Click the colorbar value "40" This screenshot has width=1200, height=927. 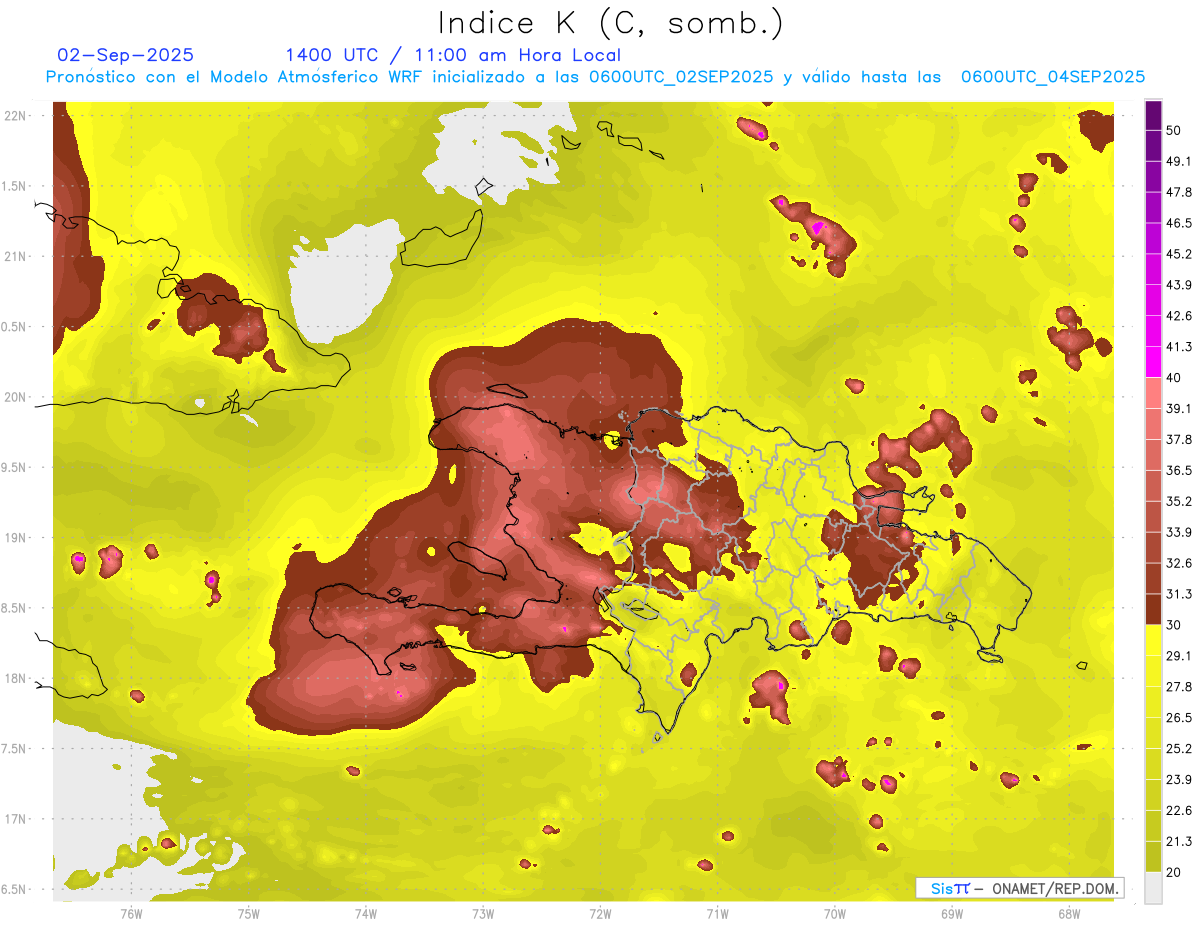pos(1174,378)
